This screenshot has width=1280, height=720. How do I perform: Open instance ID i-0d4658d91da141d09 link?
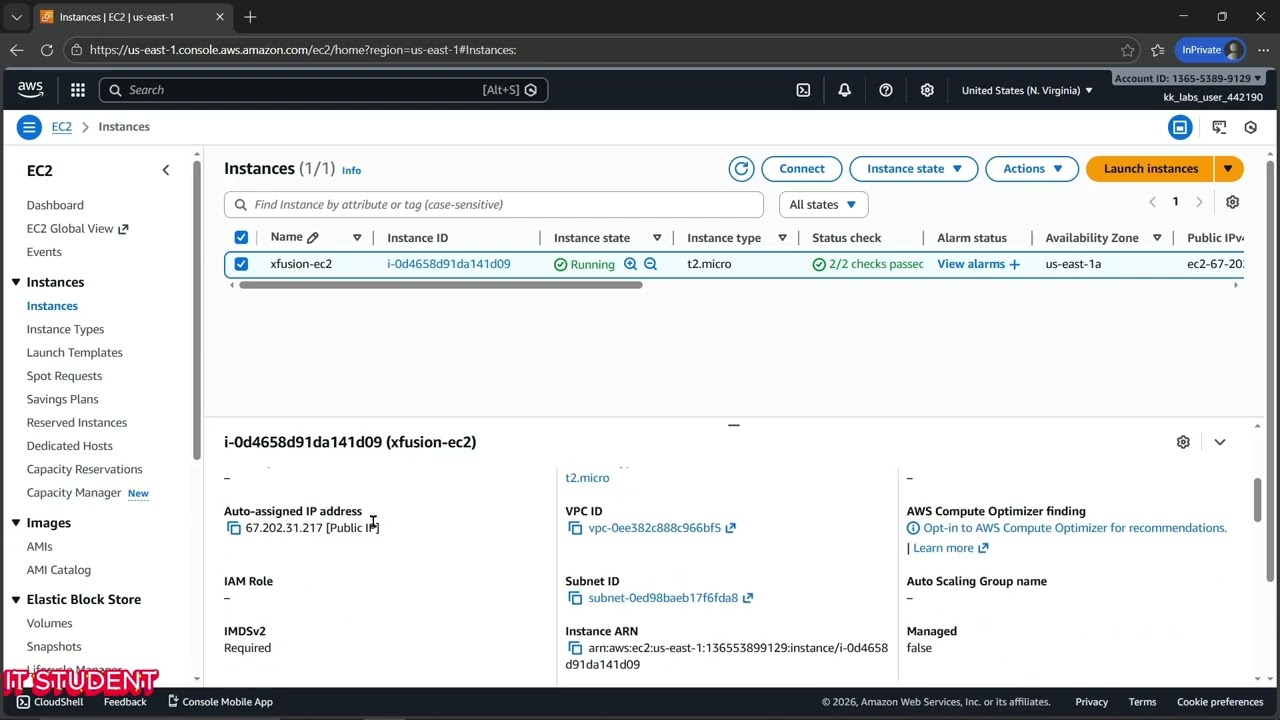pyautogui.click(x=448, y=264)
